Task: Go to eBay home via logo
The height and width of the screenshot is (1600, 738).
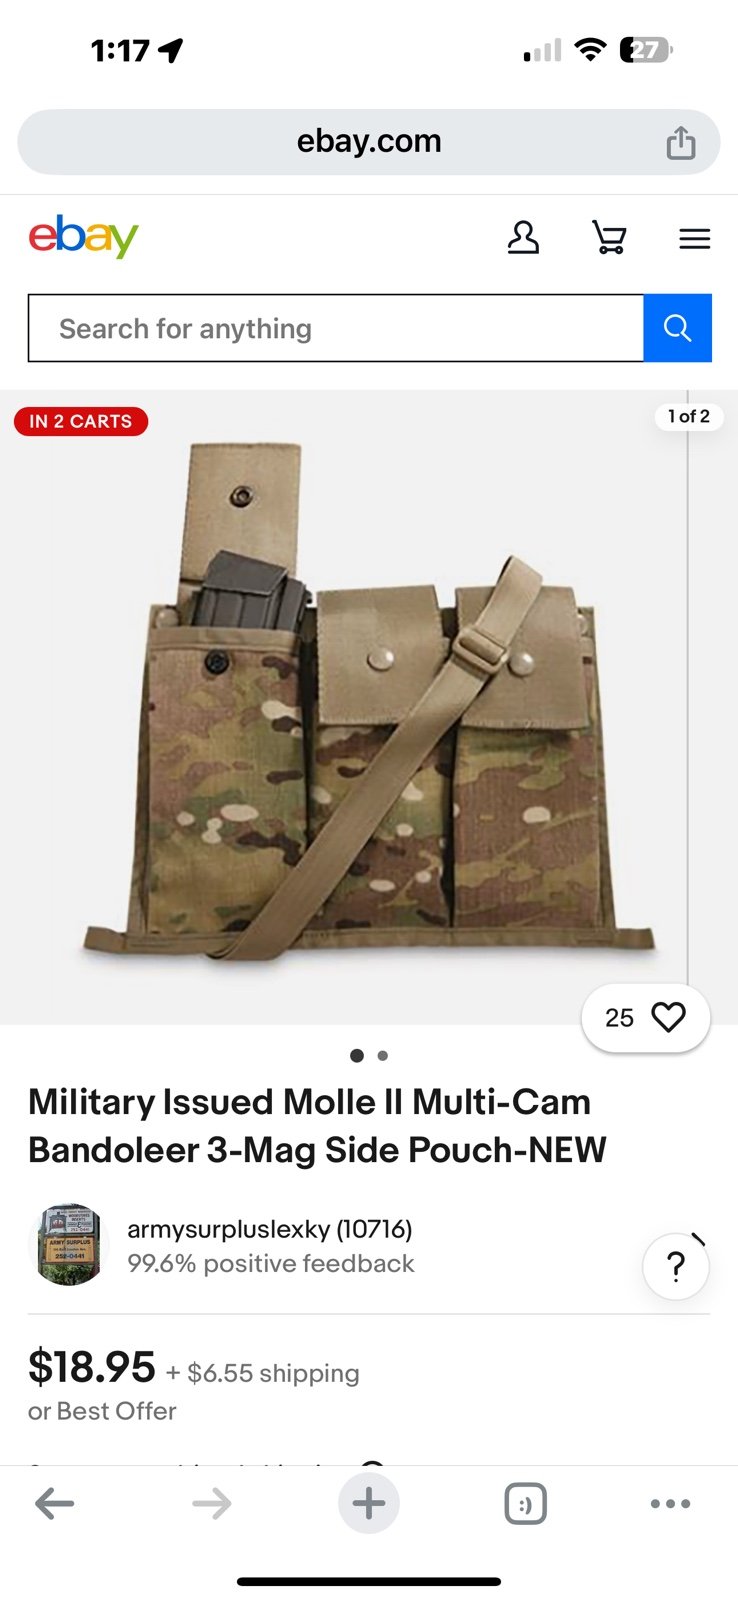Action: coord(83,237)
